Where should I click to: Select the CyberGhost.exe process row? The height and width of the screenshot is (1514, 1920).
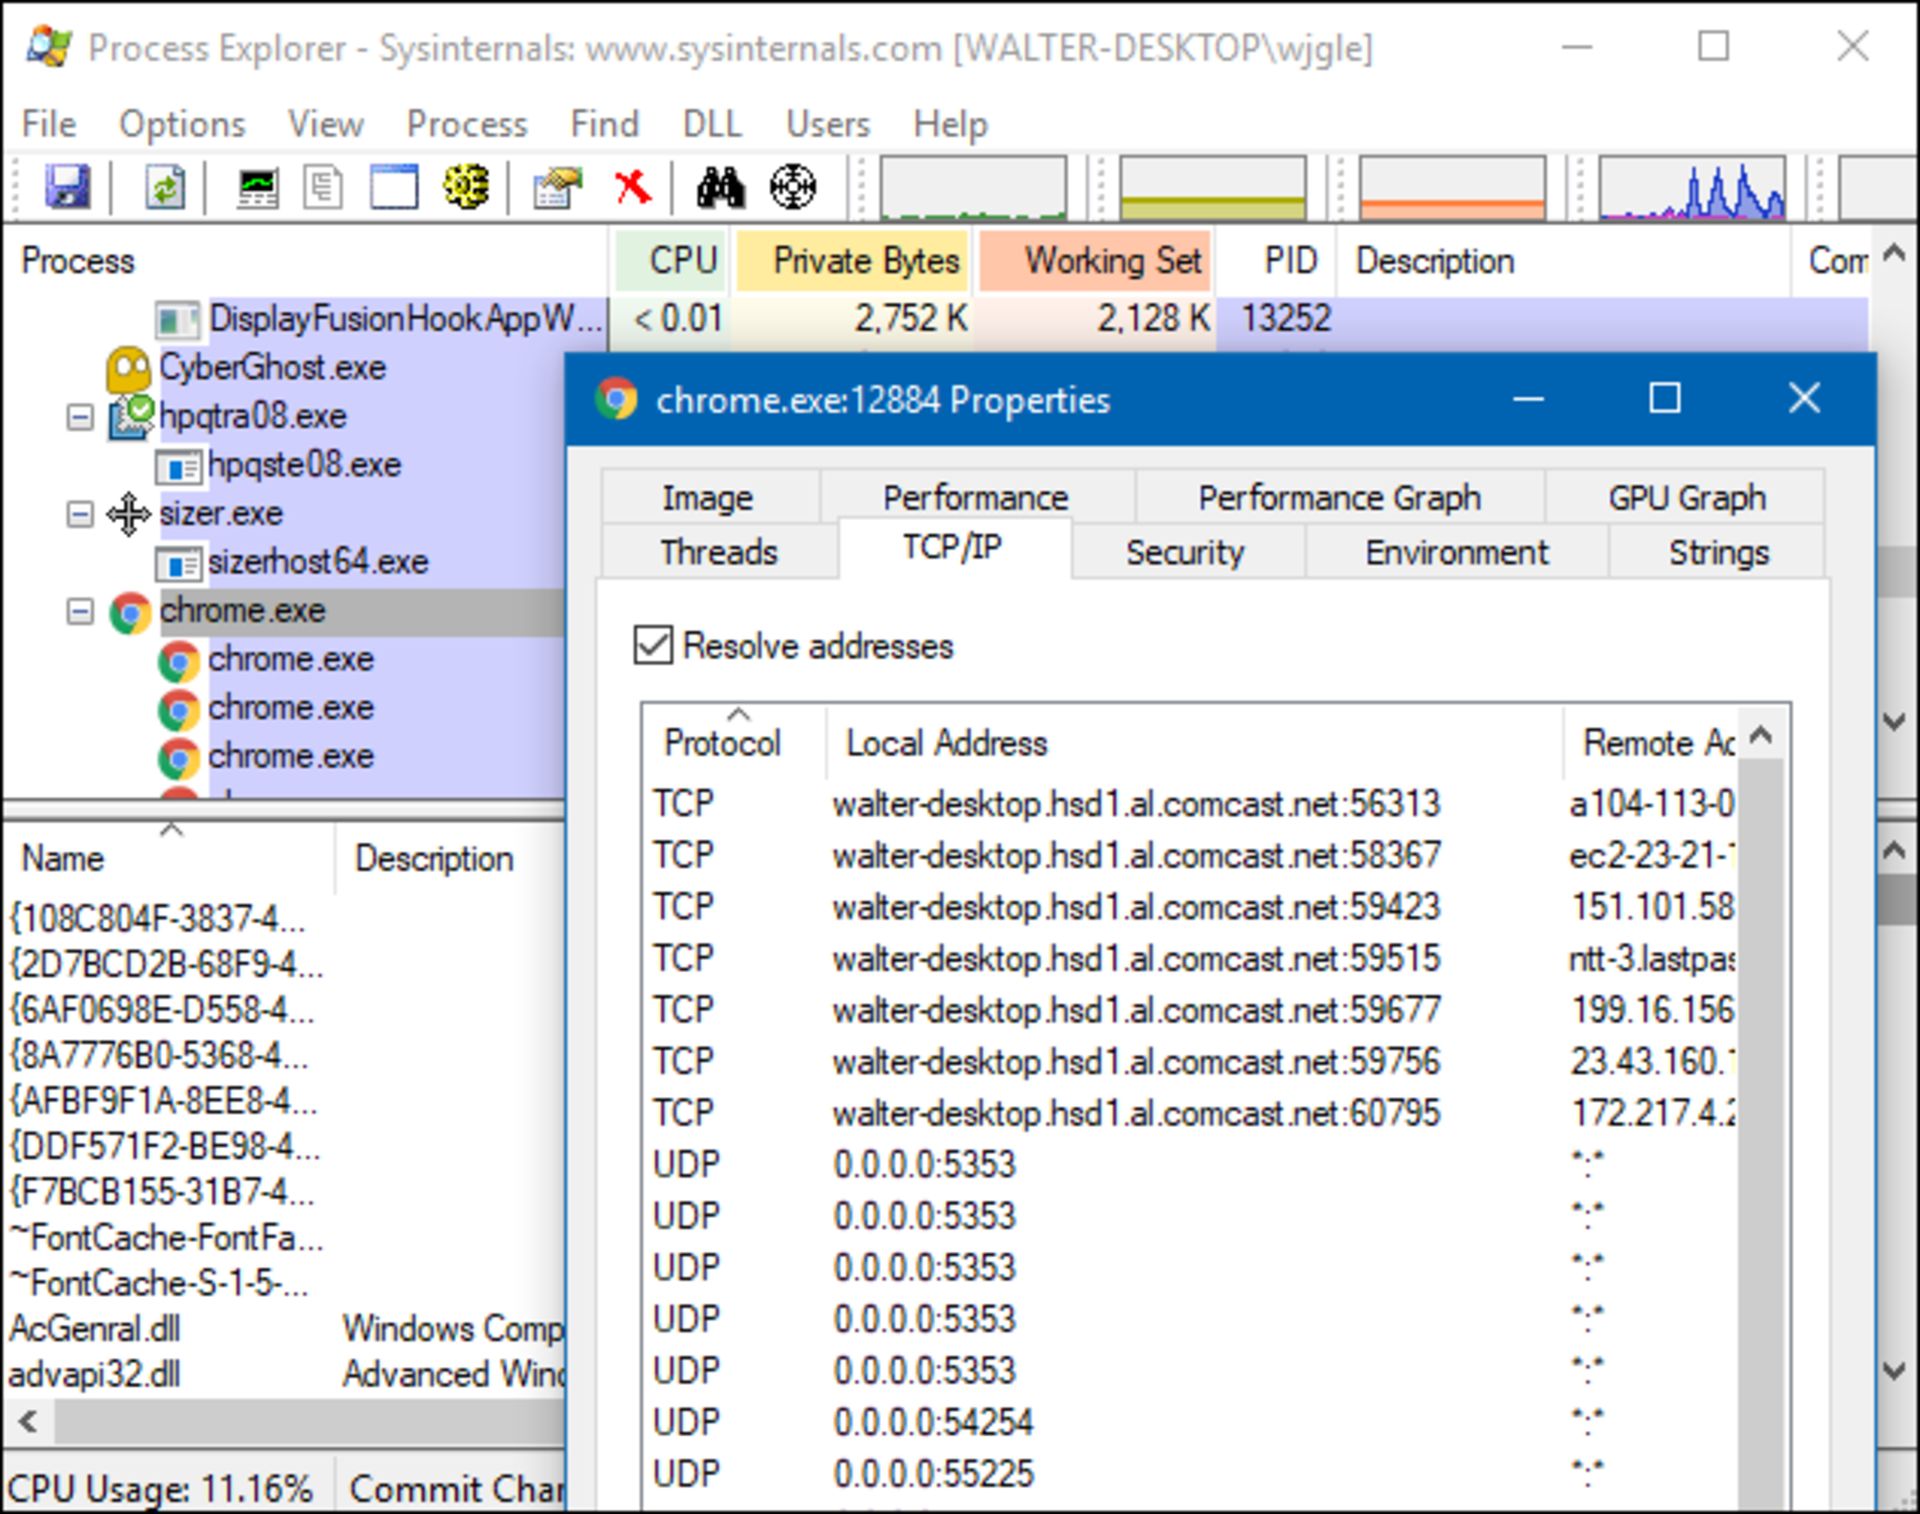click(272, 367)
